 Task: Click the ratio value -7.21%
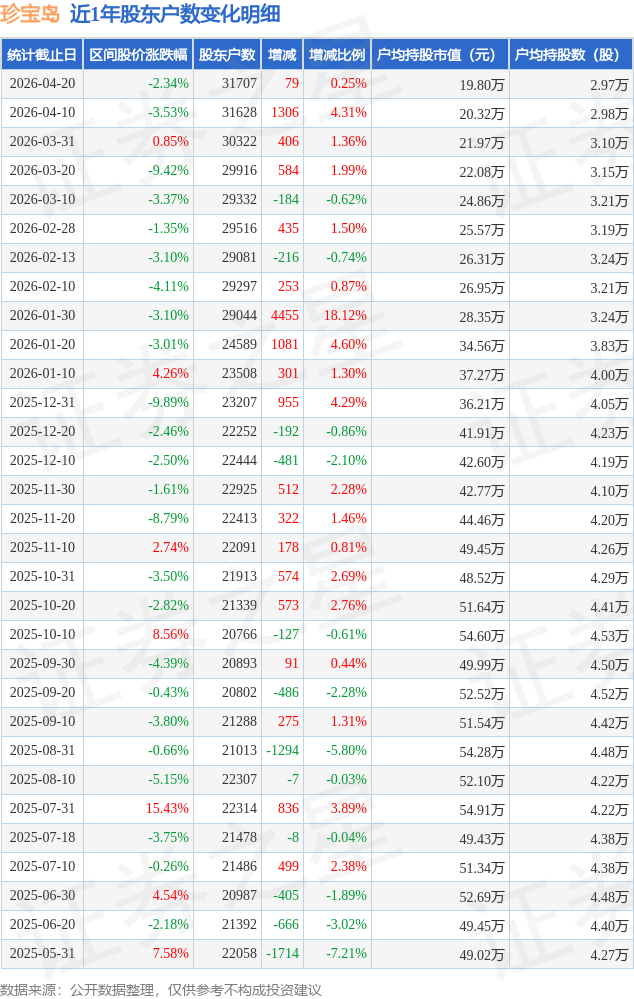tap(347, 953)
